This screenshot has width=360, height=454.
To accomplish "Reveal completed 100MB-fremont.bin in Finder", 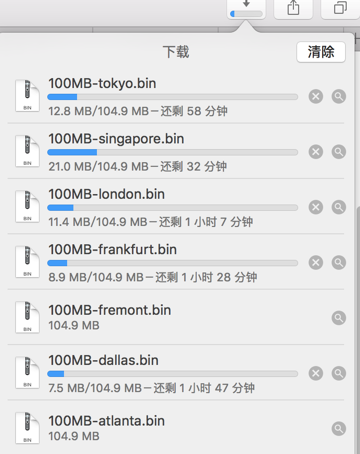I will (x=339, y=318).
